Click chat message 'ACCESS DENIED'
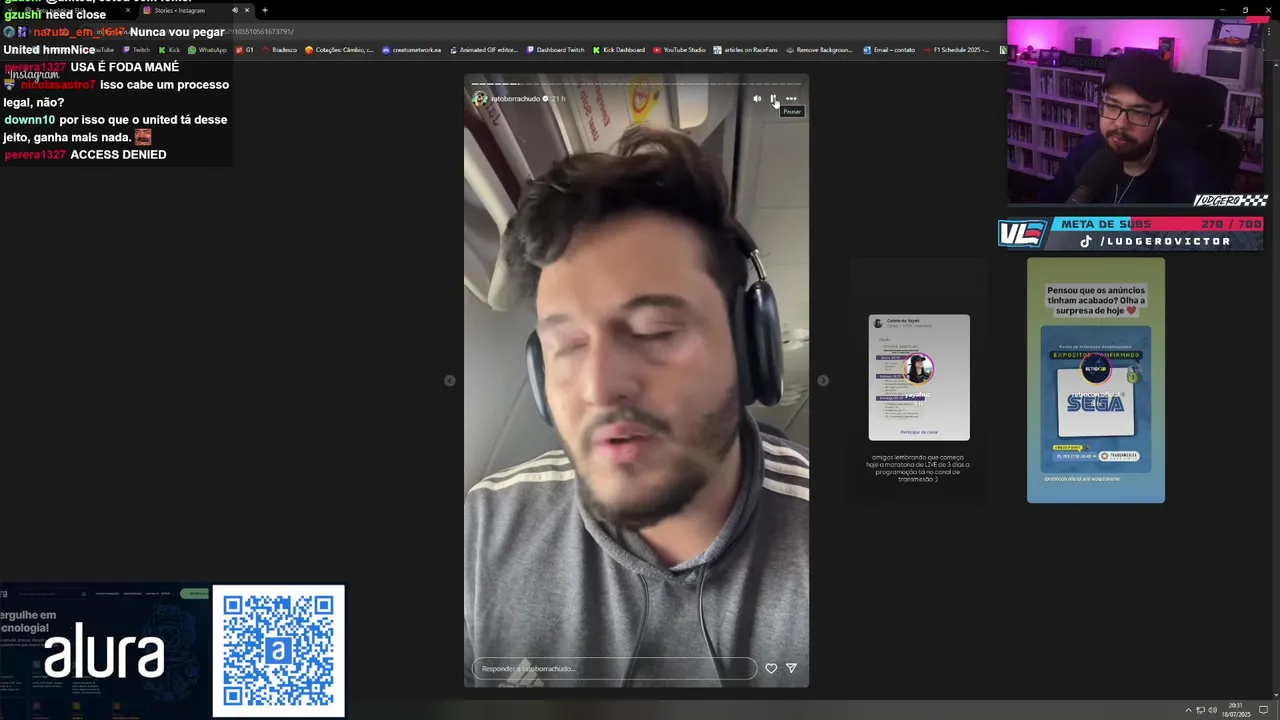The image size is (1280, 720). coord(118,155)
